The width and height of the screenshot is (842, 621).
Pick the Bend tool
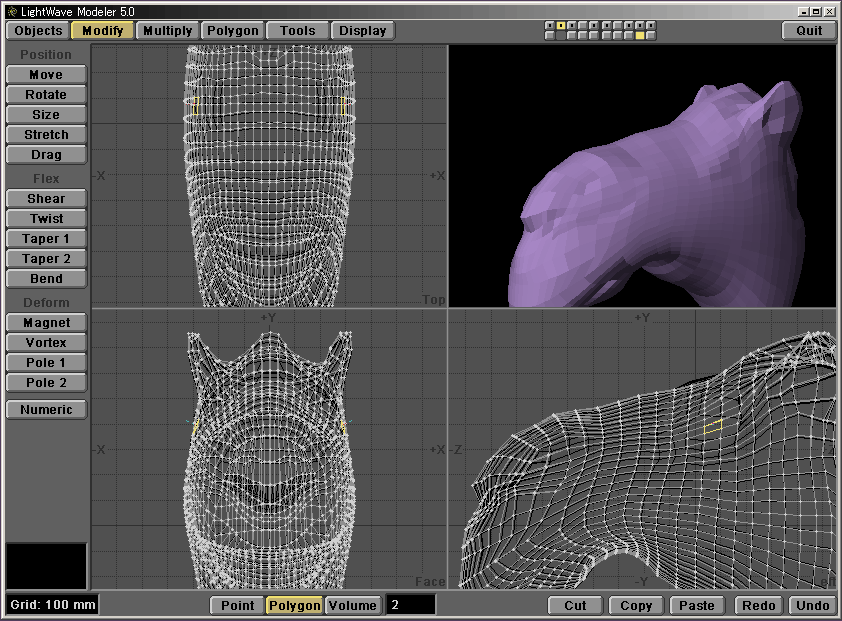coord(46,279)
